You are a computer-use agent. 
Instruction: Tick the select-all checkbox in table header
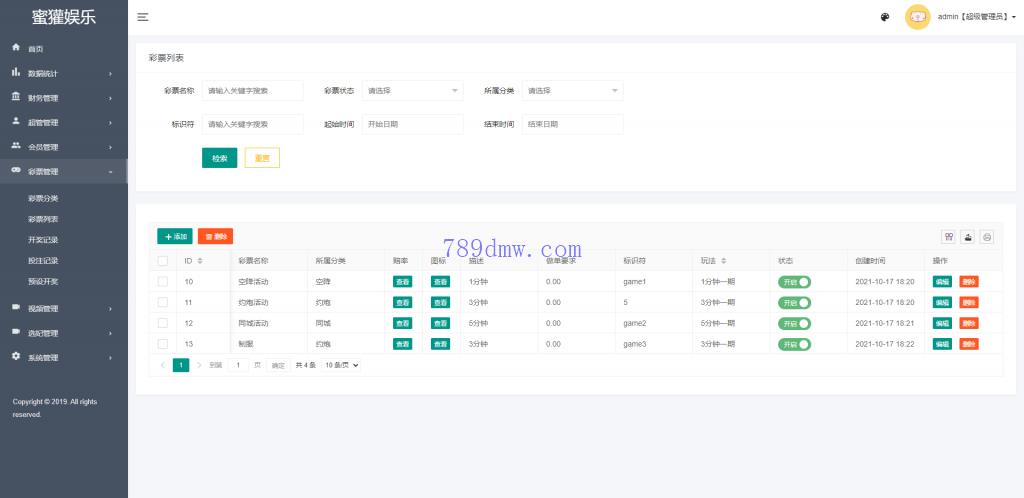[163, 261]
